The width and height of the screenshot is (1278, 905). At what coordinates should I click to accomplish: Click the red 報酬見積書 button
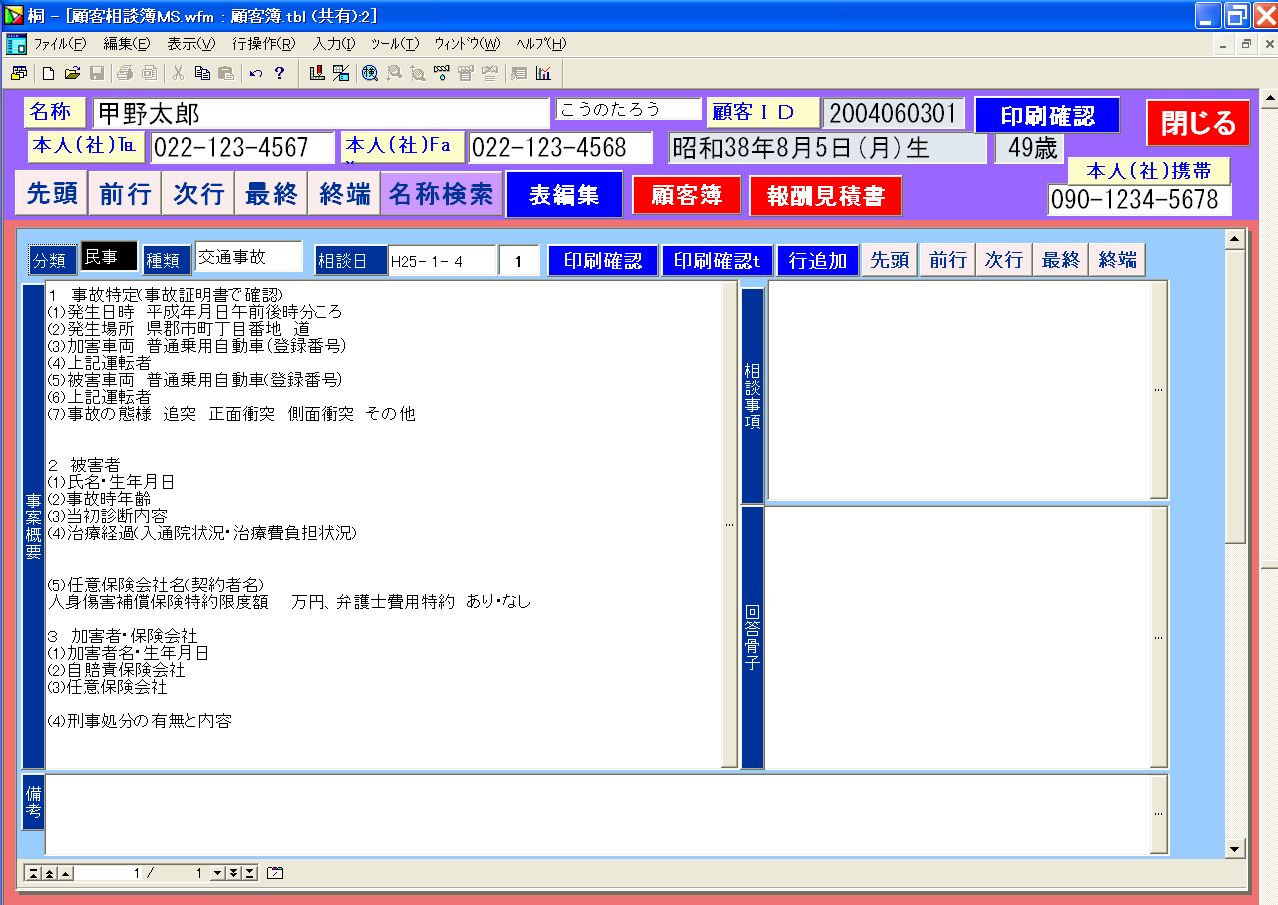825,196
